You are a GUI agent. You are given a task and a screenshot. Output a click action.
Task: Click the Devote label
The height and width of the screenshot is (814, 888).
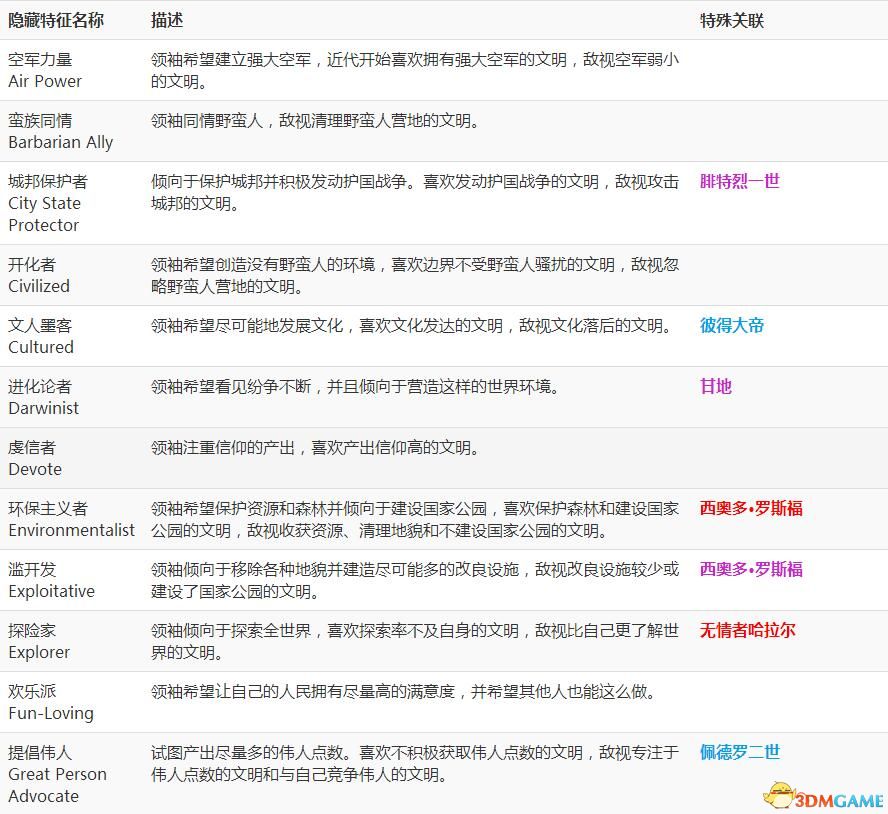pyautogui.click(x=35, y=469)
